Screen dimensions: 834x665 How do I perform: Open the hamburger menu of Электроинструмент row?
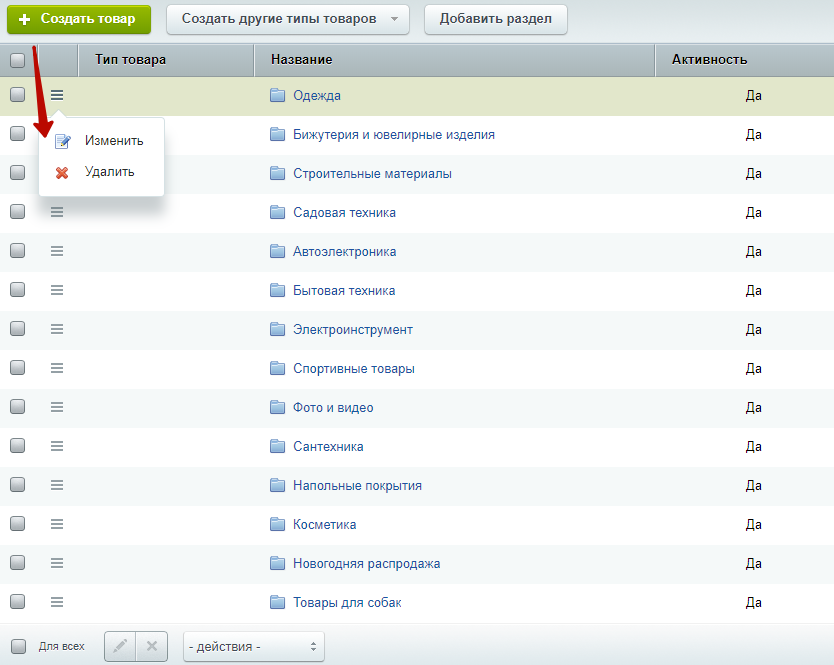pos(57,329)
